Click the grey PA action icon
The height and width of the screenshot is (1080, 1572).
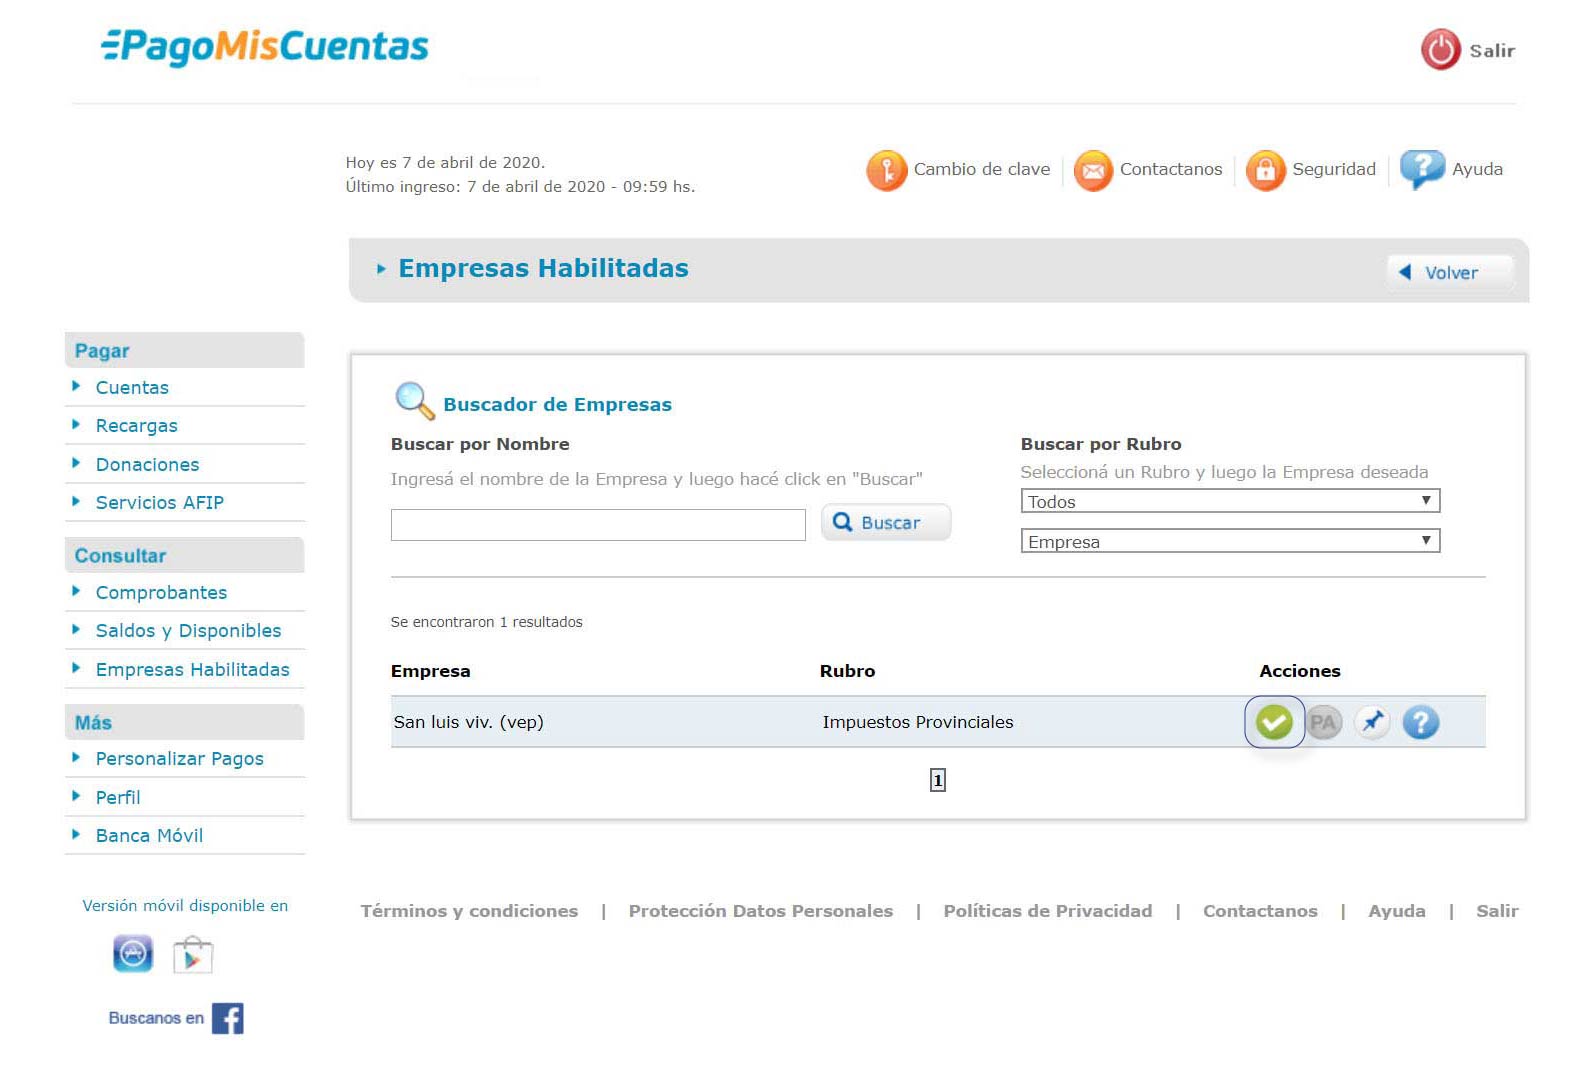coord(1323,722)
